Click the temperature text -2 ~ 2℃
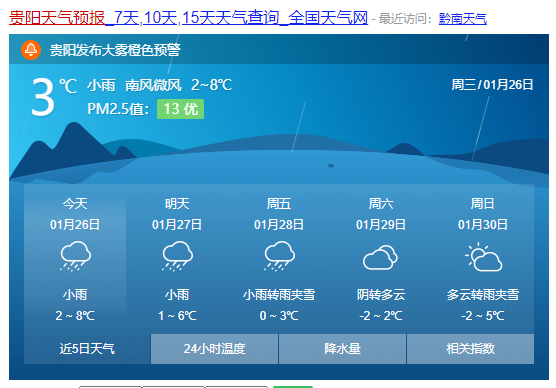Screen dimensions: 556x388 click(x=381, y=316)
